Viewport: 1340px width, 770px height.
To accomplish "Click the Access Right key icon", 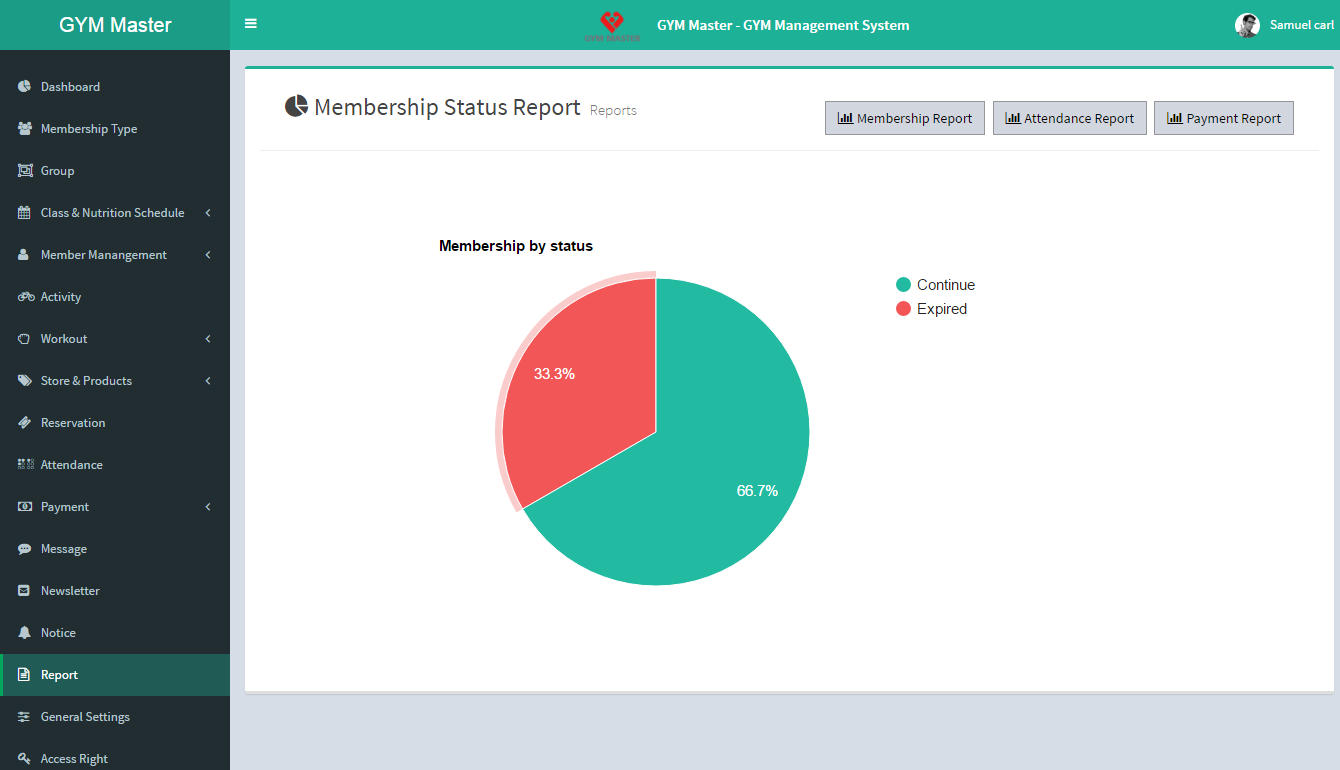I will pos(25,759).
